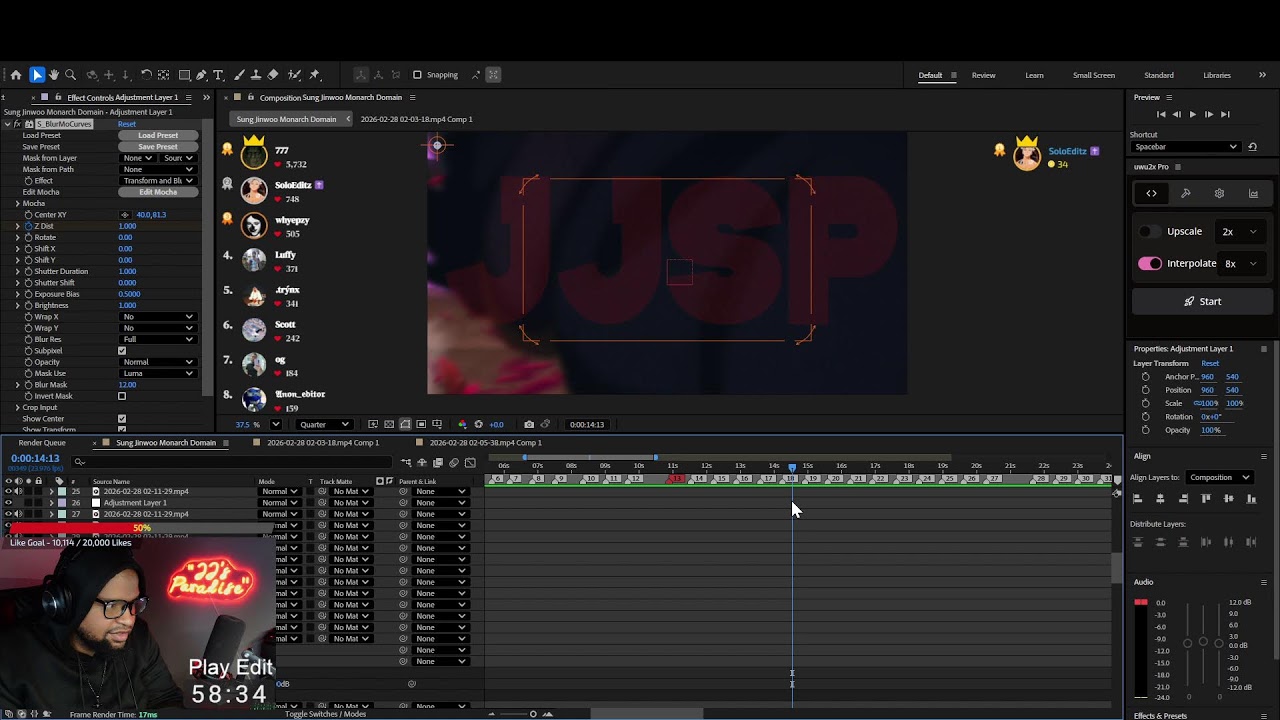Open the 2026-02-28 02-05-38.mp4 Comp 1 tab
Viewport: 1280px width, 720px height.
(485, 442)
